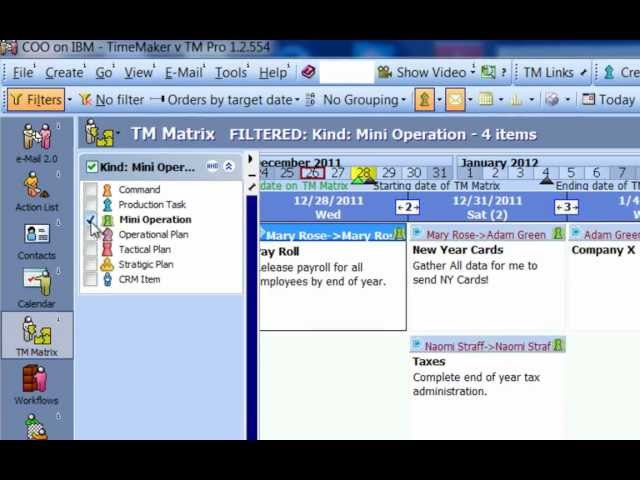The image size is (640, 480).
Task: Uncheck the Mini Operation checkbox
Action: 90,220
